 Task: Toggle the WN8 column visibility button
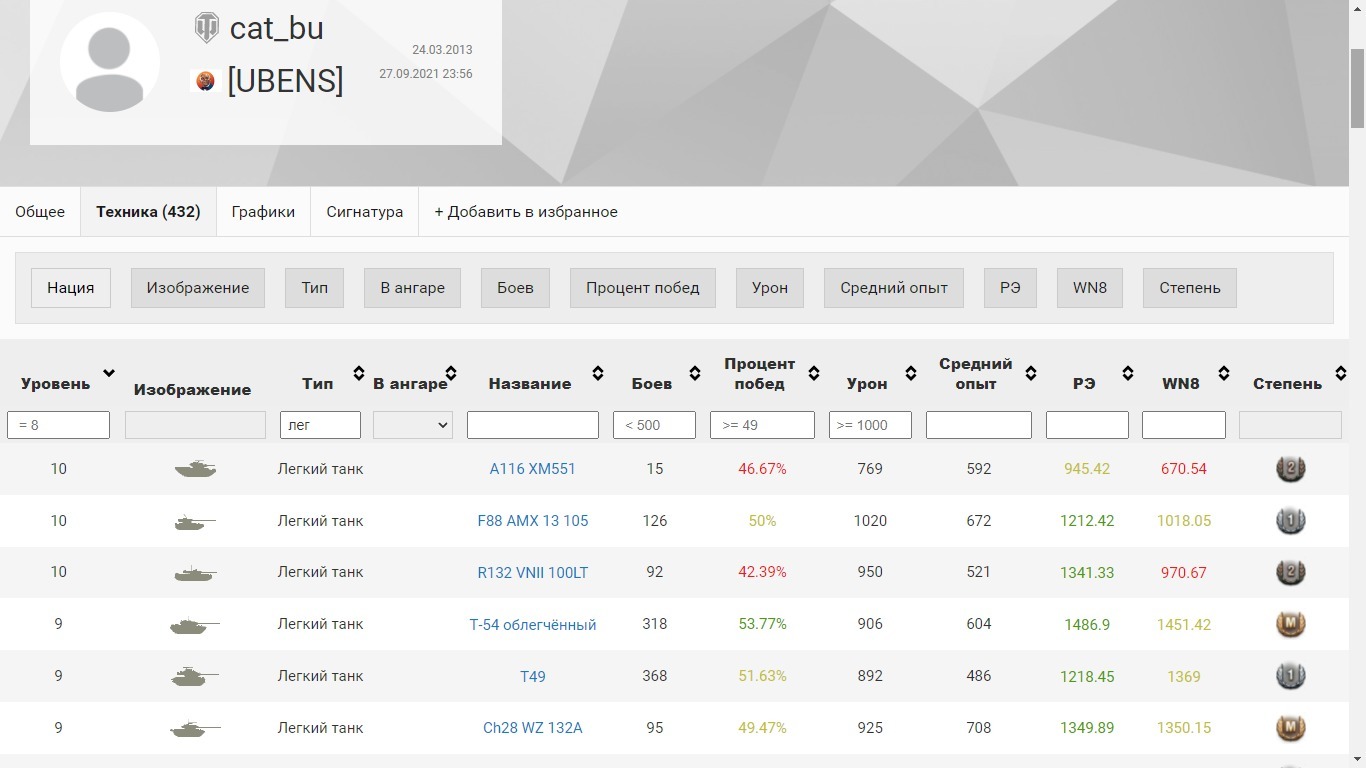click(1089, 288)
